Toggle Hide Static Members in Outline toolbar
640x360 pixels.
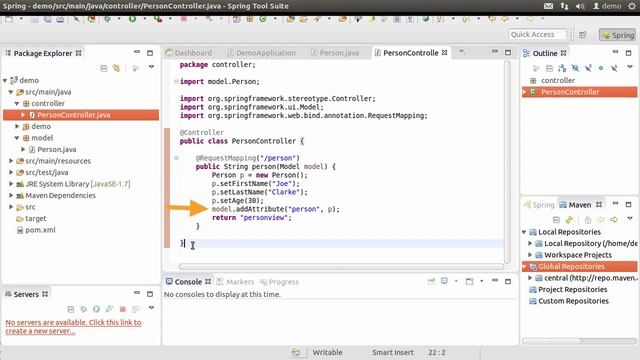(x=588, y=68)
